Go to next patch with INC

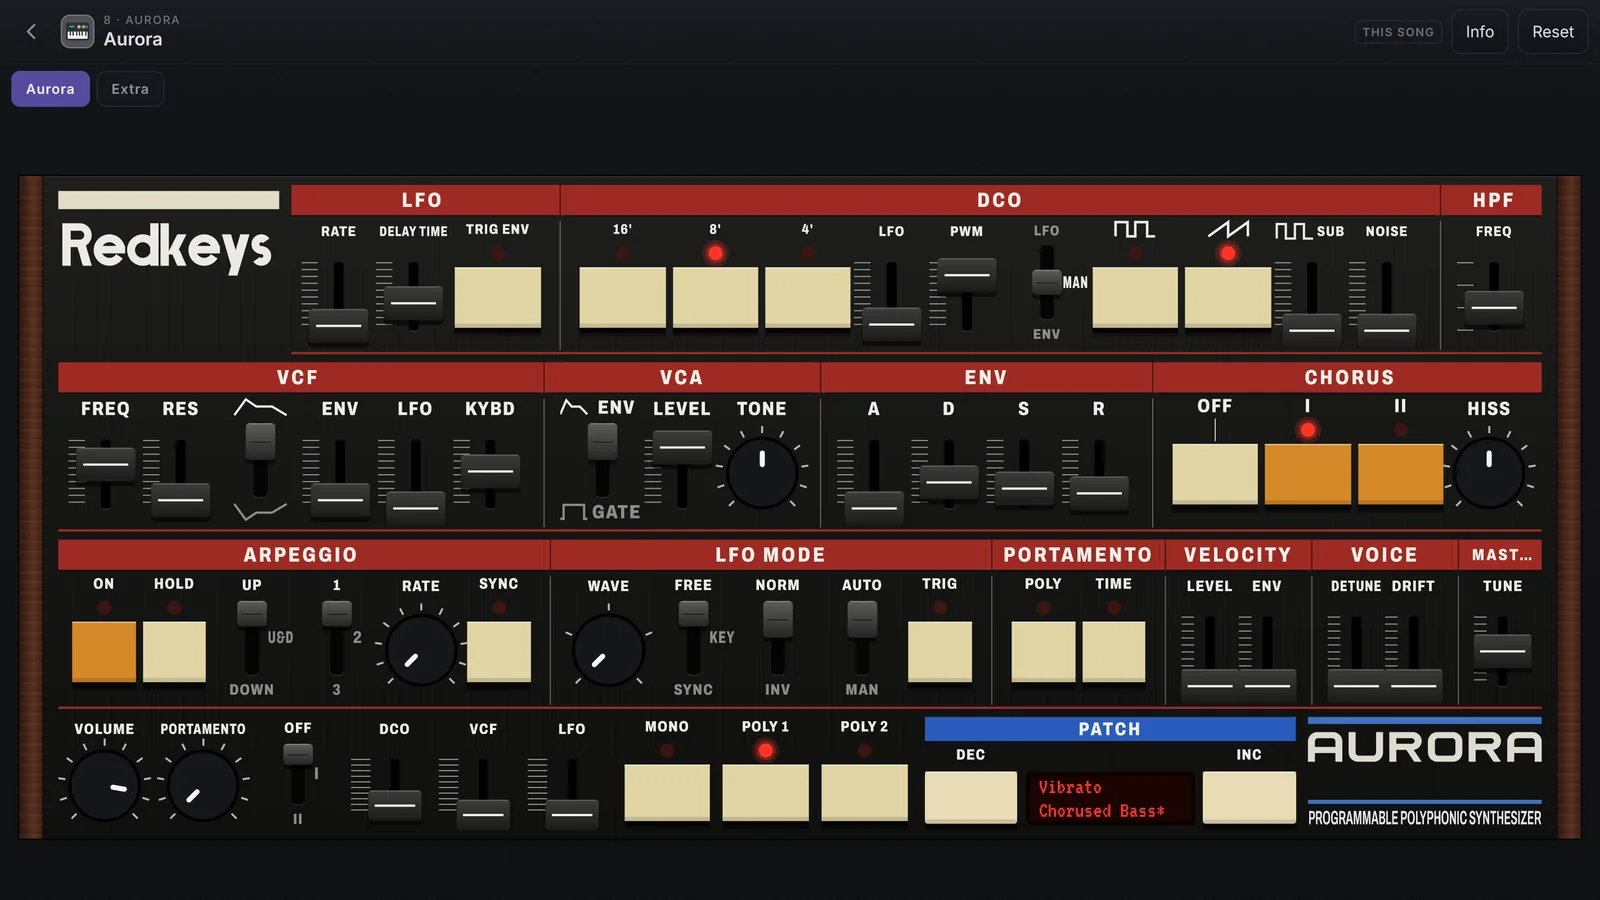pyautogui.click(x=1249, y=798)
